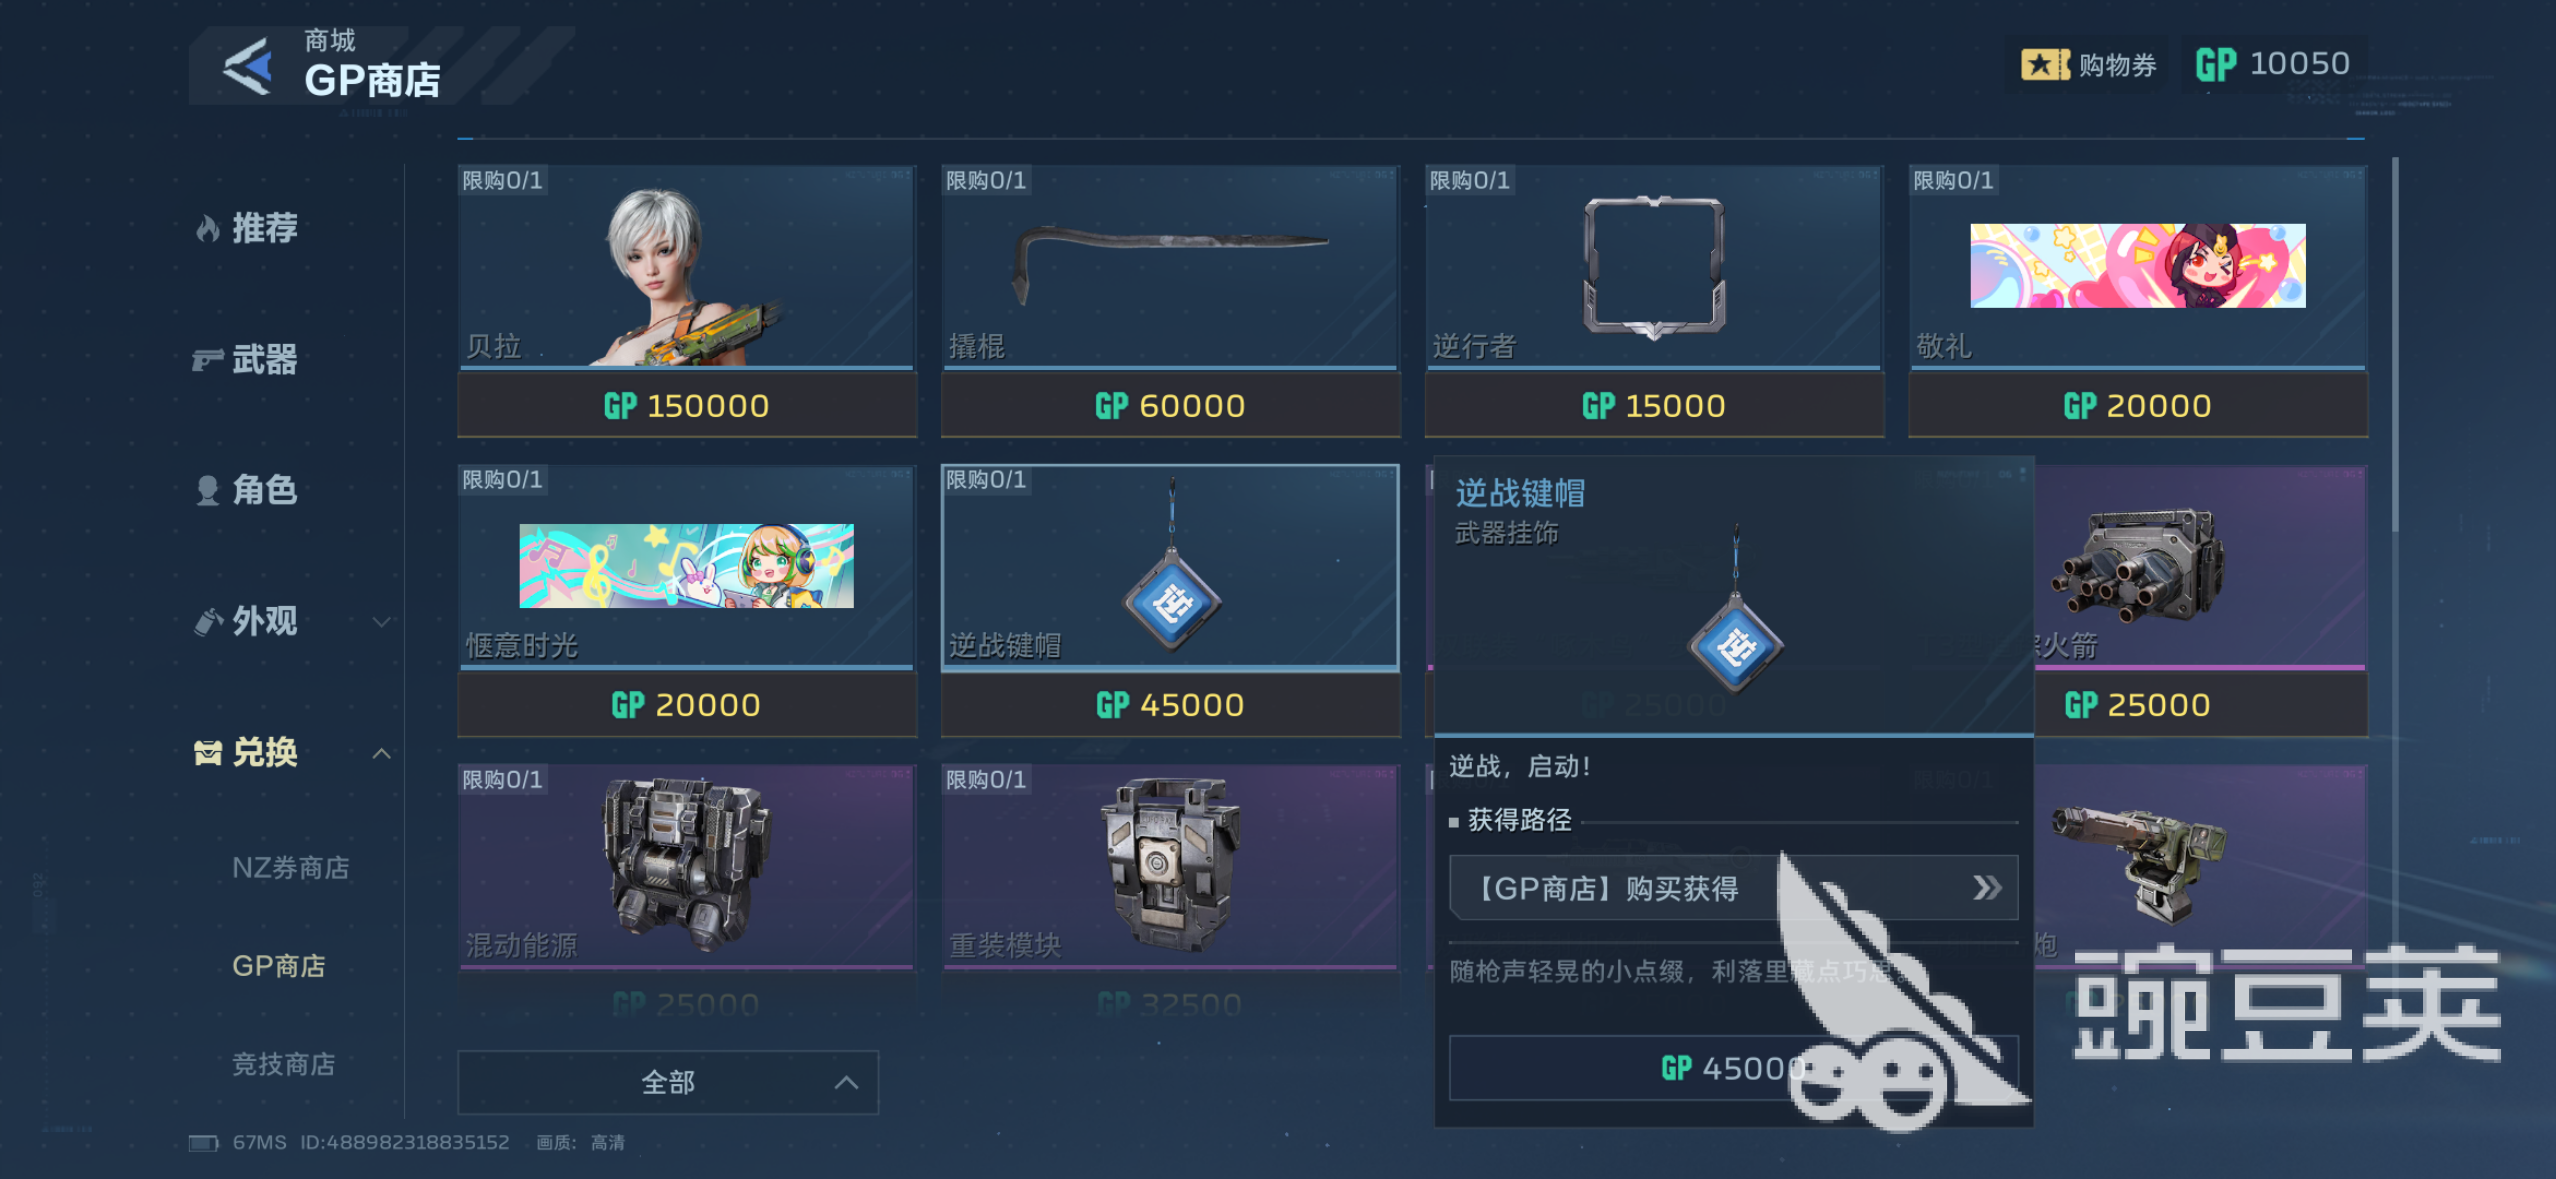Select the 逆行者 frame item icon

pos(1653,268)
